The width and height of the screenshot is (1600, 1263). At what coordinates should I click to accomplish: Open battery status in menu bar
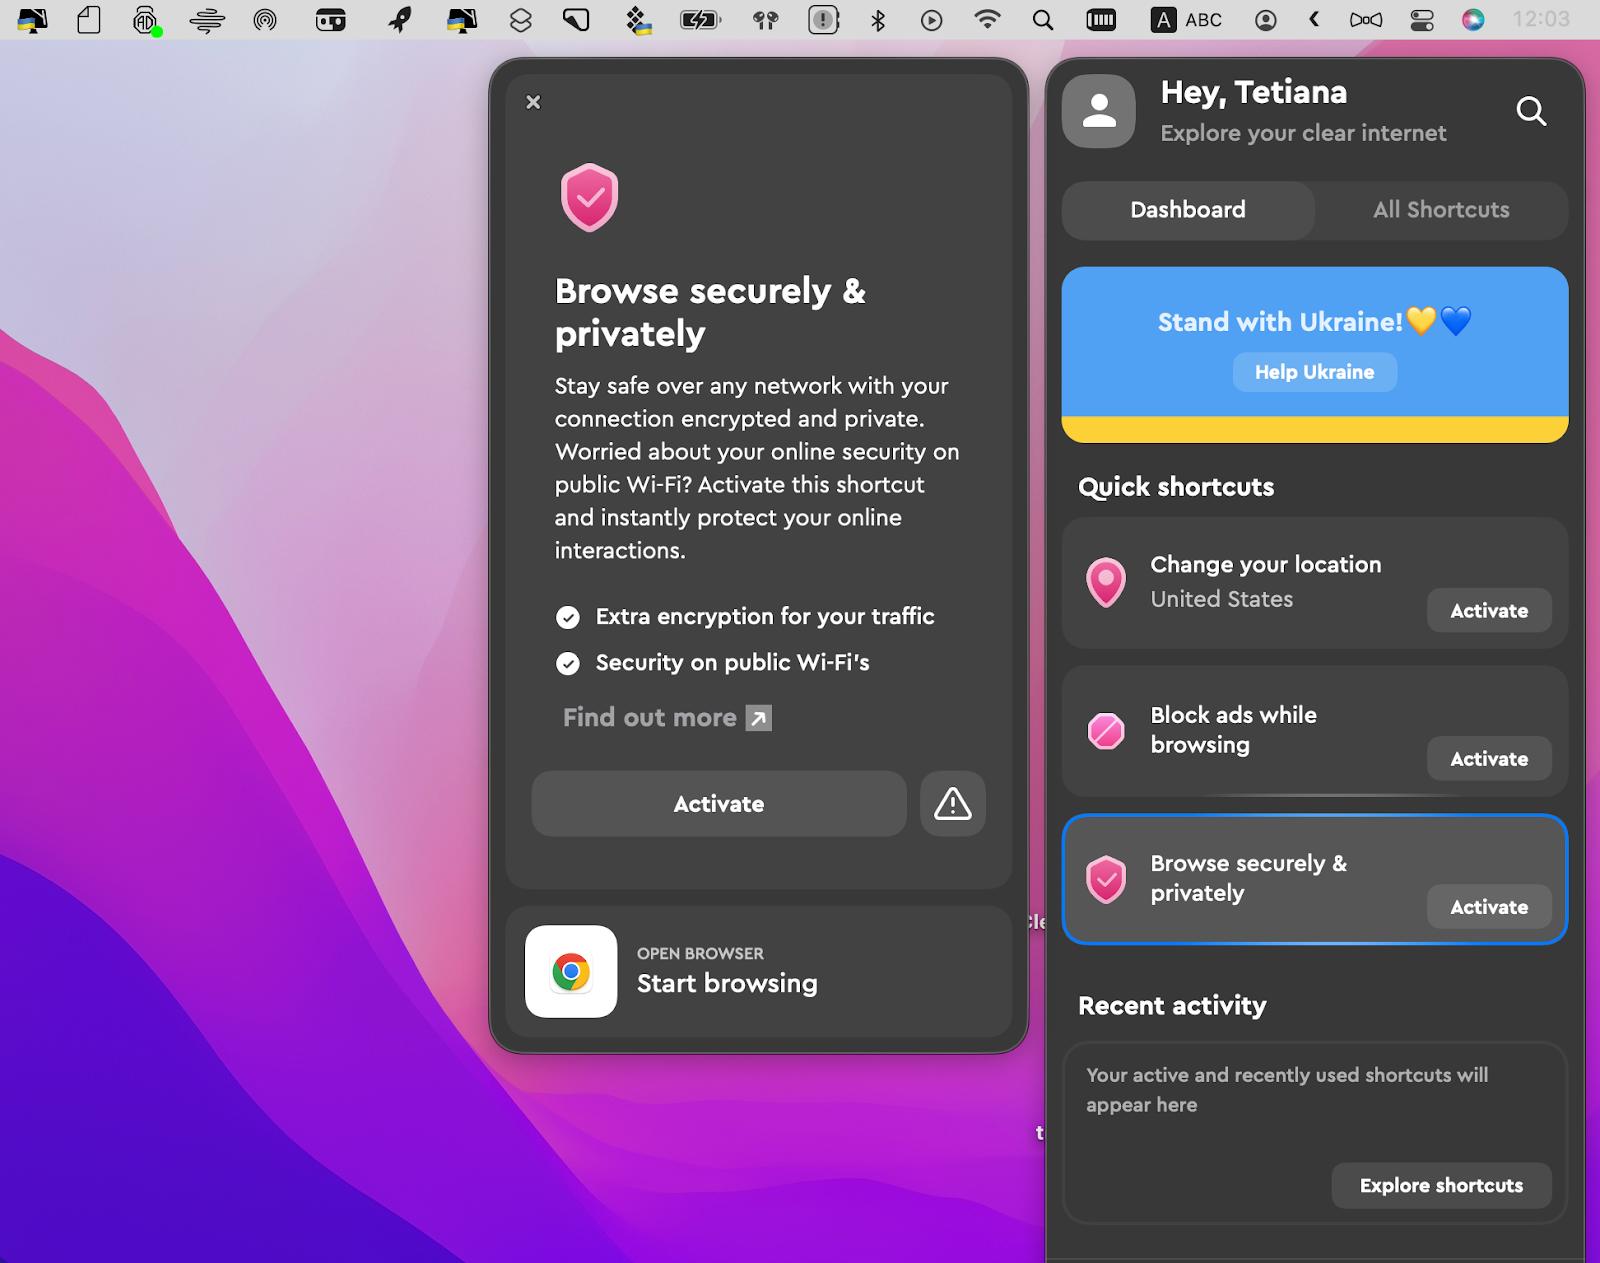(x=700, y=20)
